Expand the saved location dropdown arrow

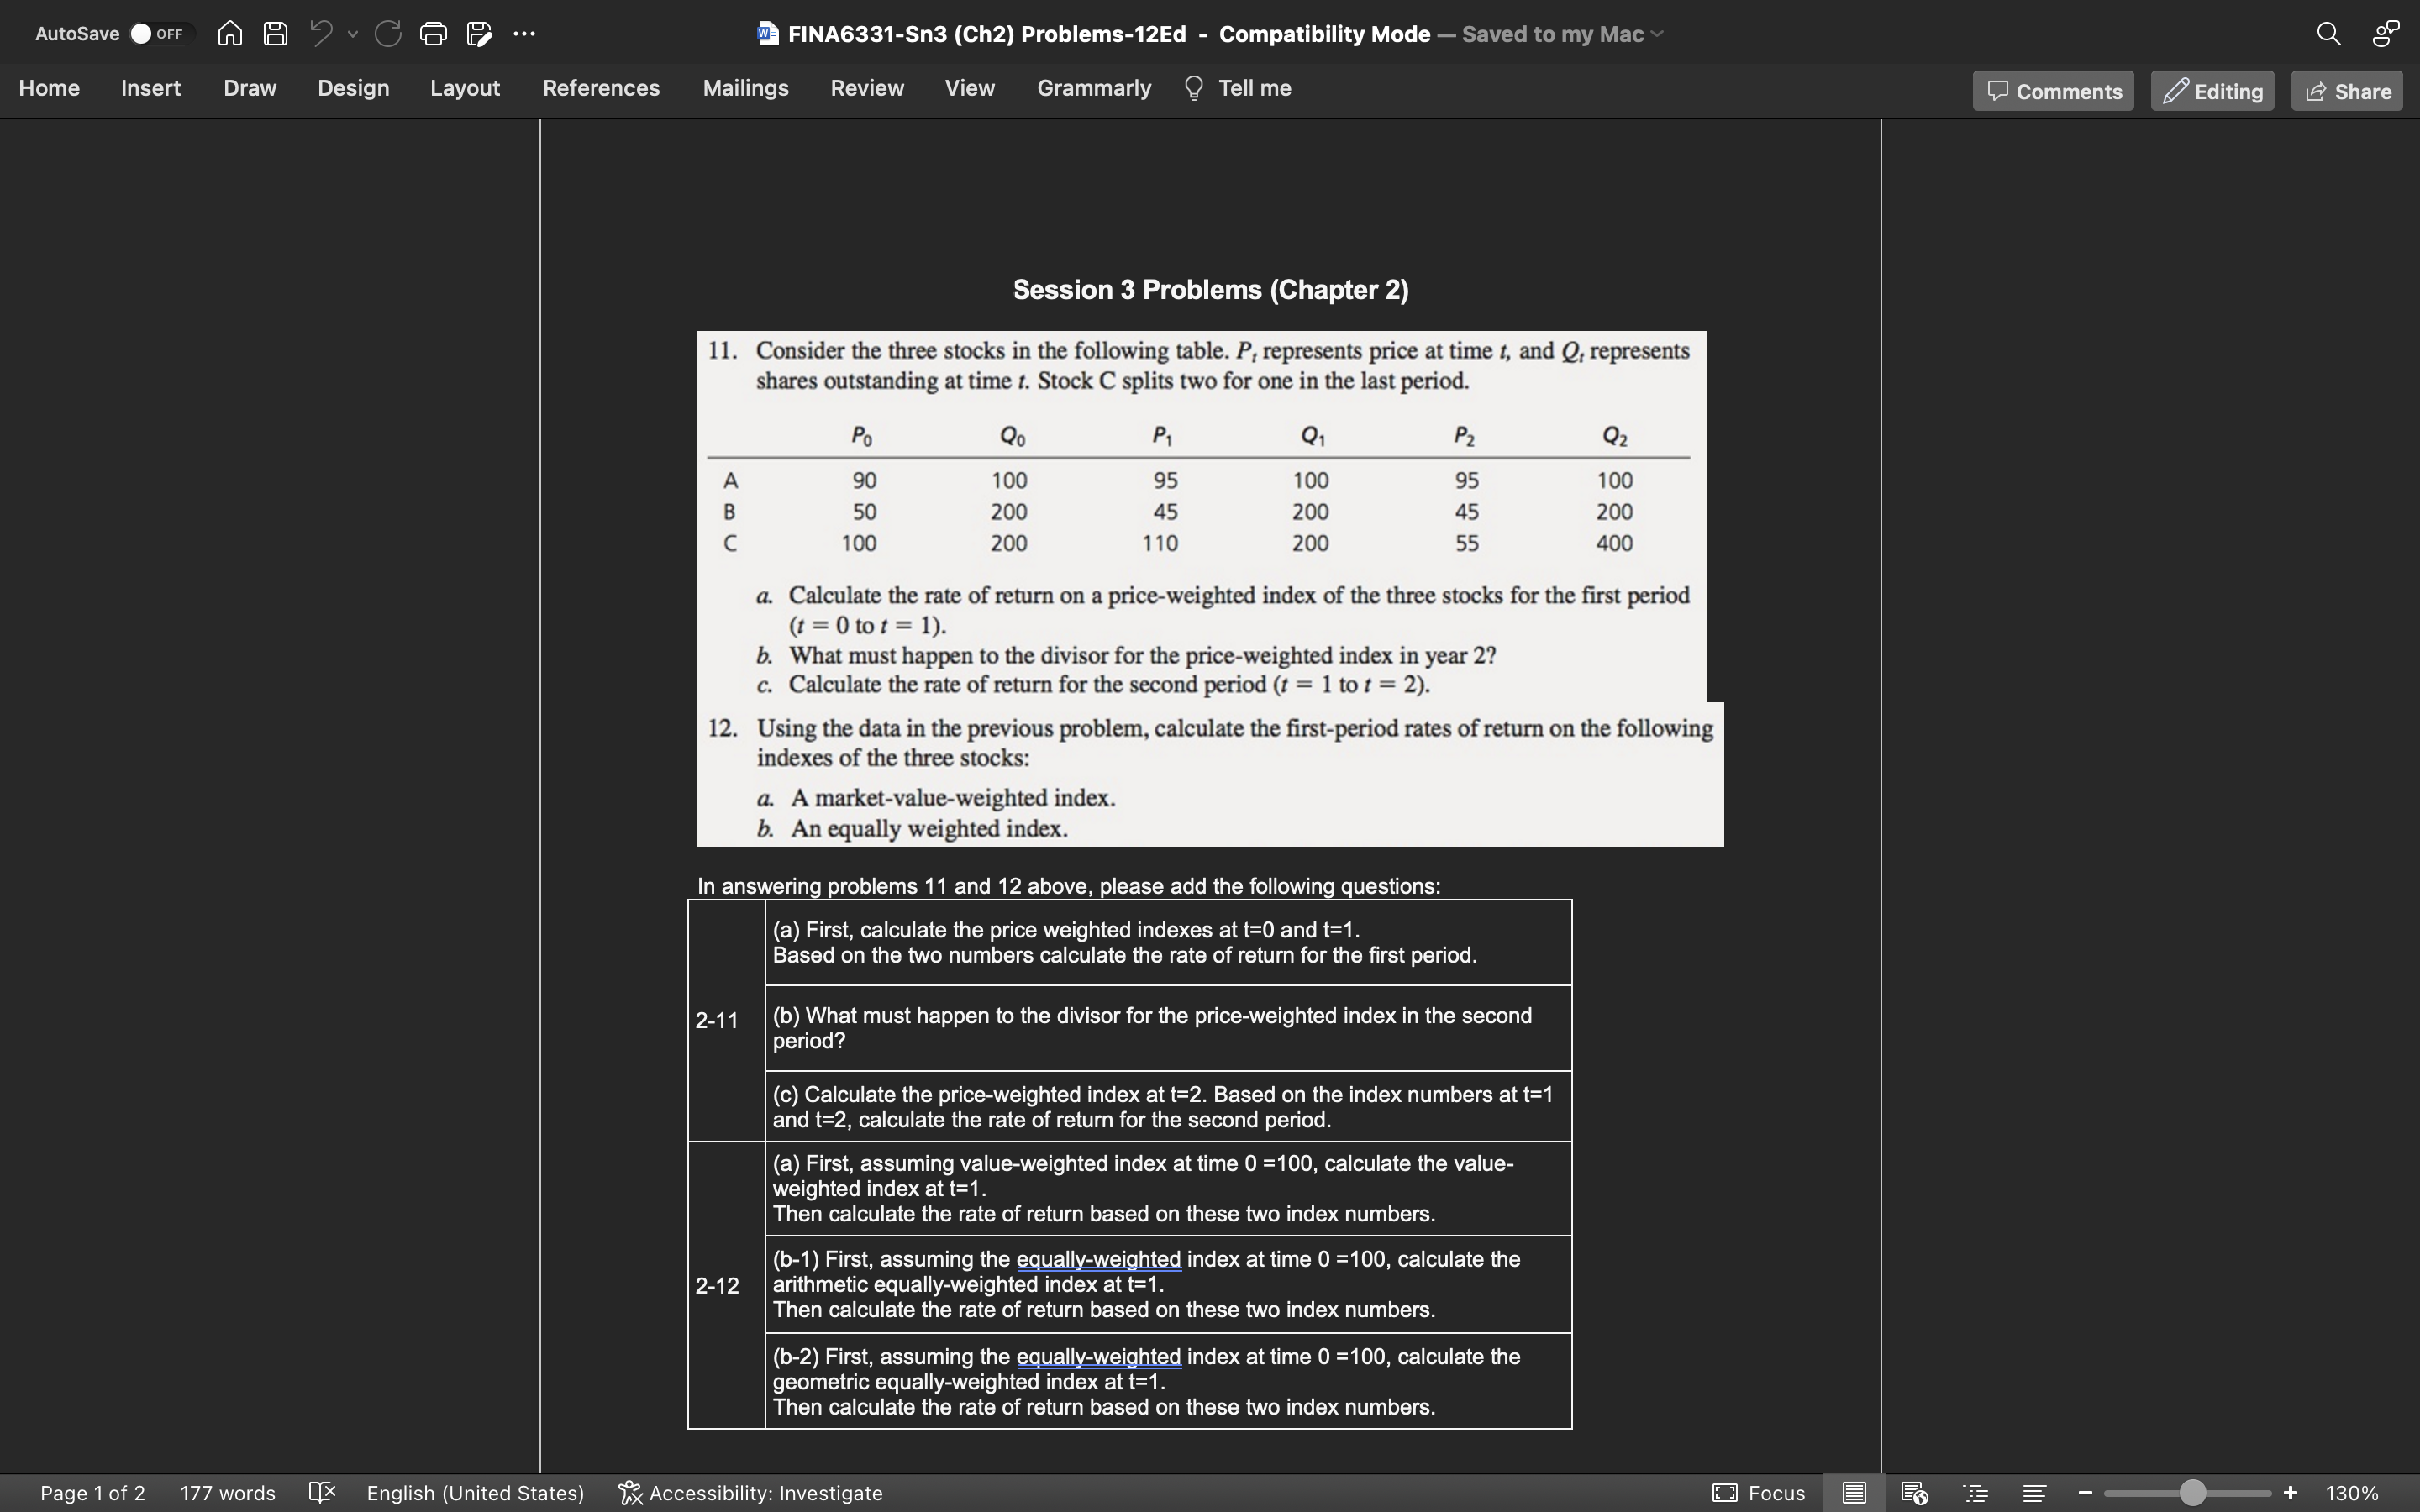[x=1657, y=34]
